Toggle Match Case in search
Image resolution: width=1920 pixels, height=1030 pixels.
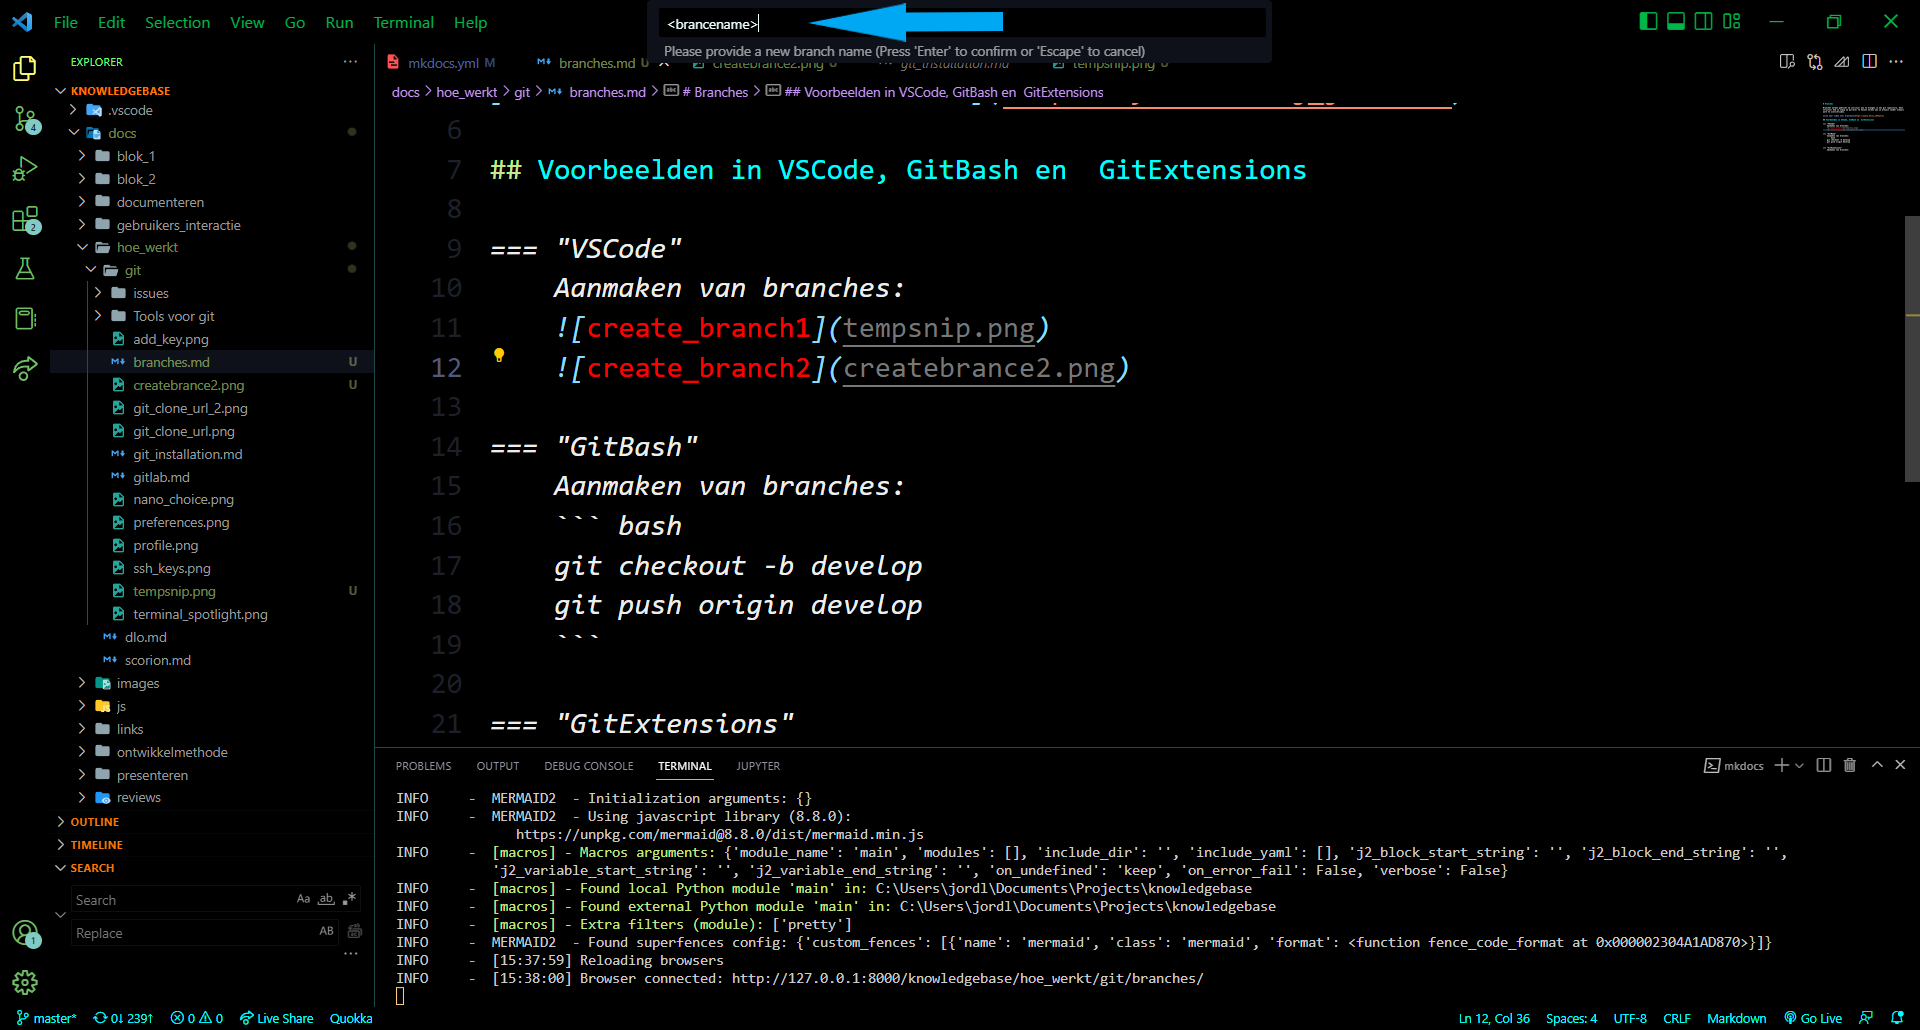pyautogui.click(x=303, y=899)
